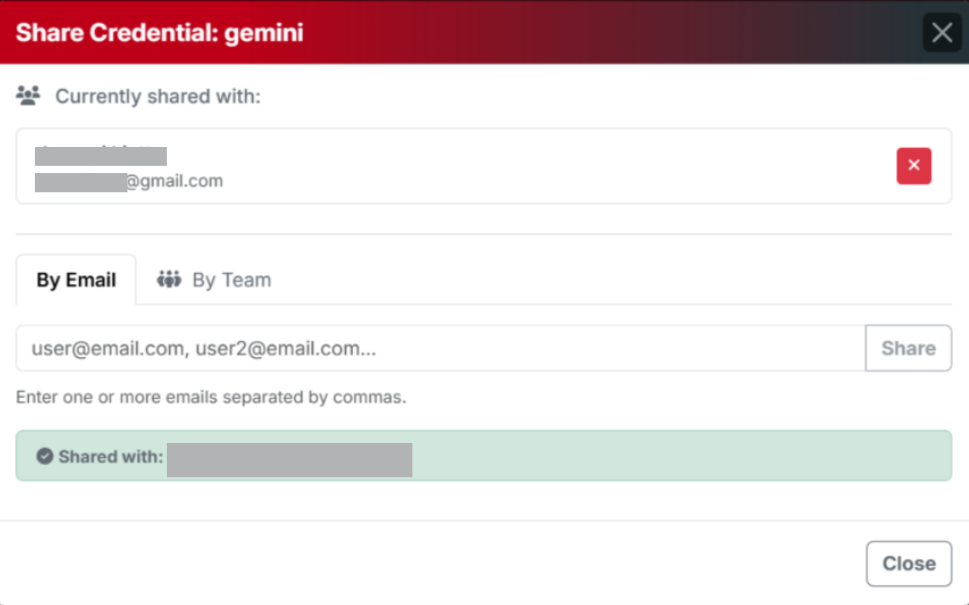Click the team icon on the By Team tab

[169, 280]
